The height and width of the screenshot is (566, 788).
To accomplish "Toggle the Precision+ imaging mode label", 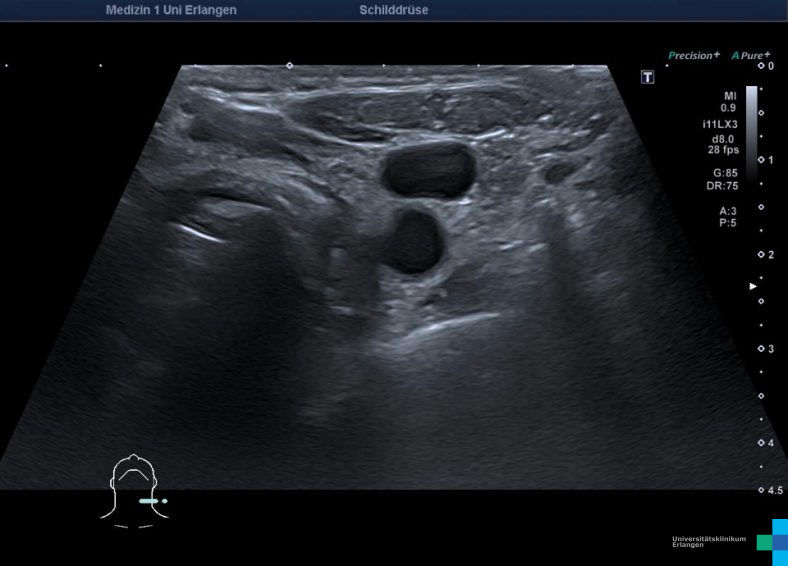I will (693, 56).
